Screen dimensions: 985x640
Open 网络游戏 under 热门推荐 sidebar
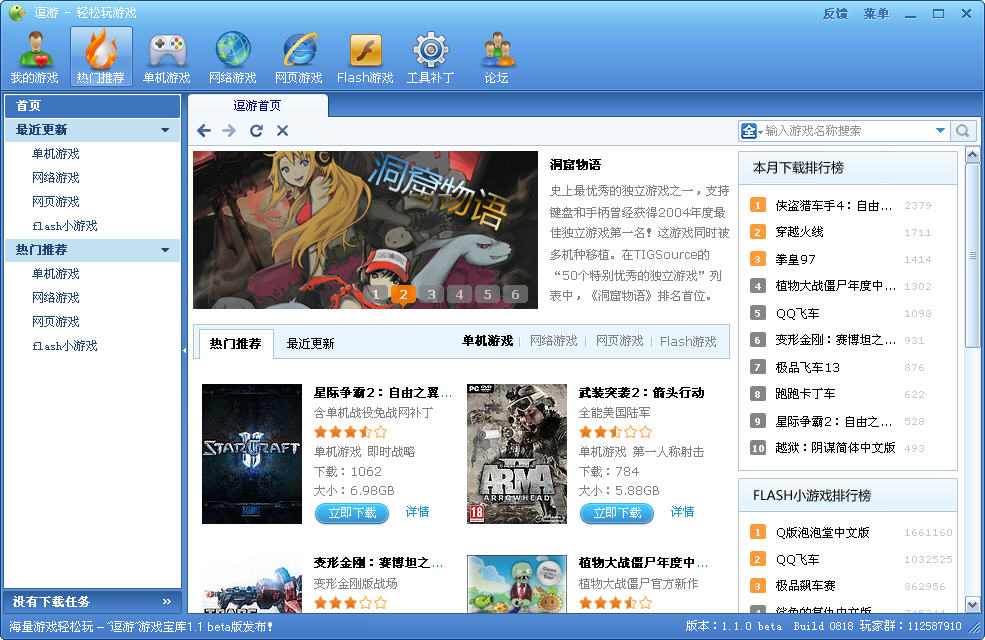pyautogui.click(x=56, y=298)
